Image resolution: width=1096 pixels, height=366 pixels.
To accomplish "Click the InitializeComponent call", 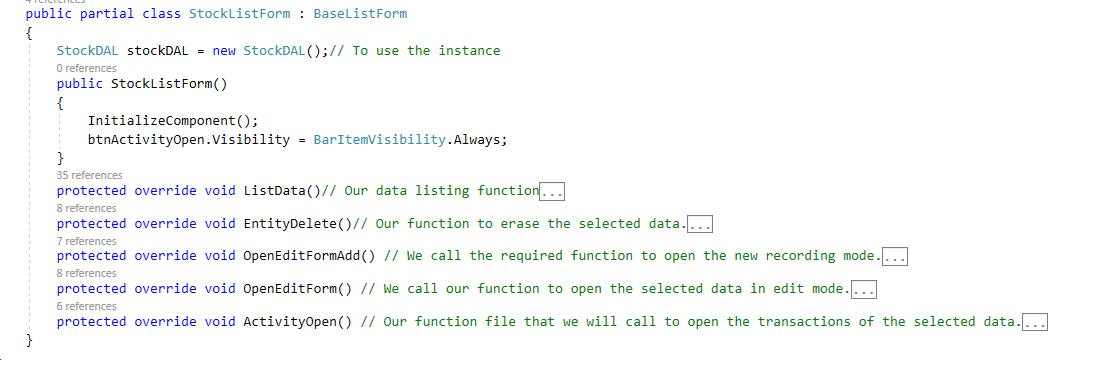I will tap(169, 121).
